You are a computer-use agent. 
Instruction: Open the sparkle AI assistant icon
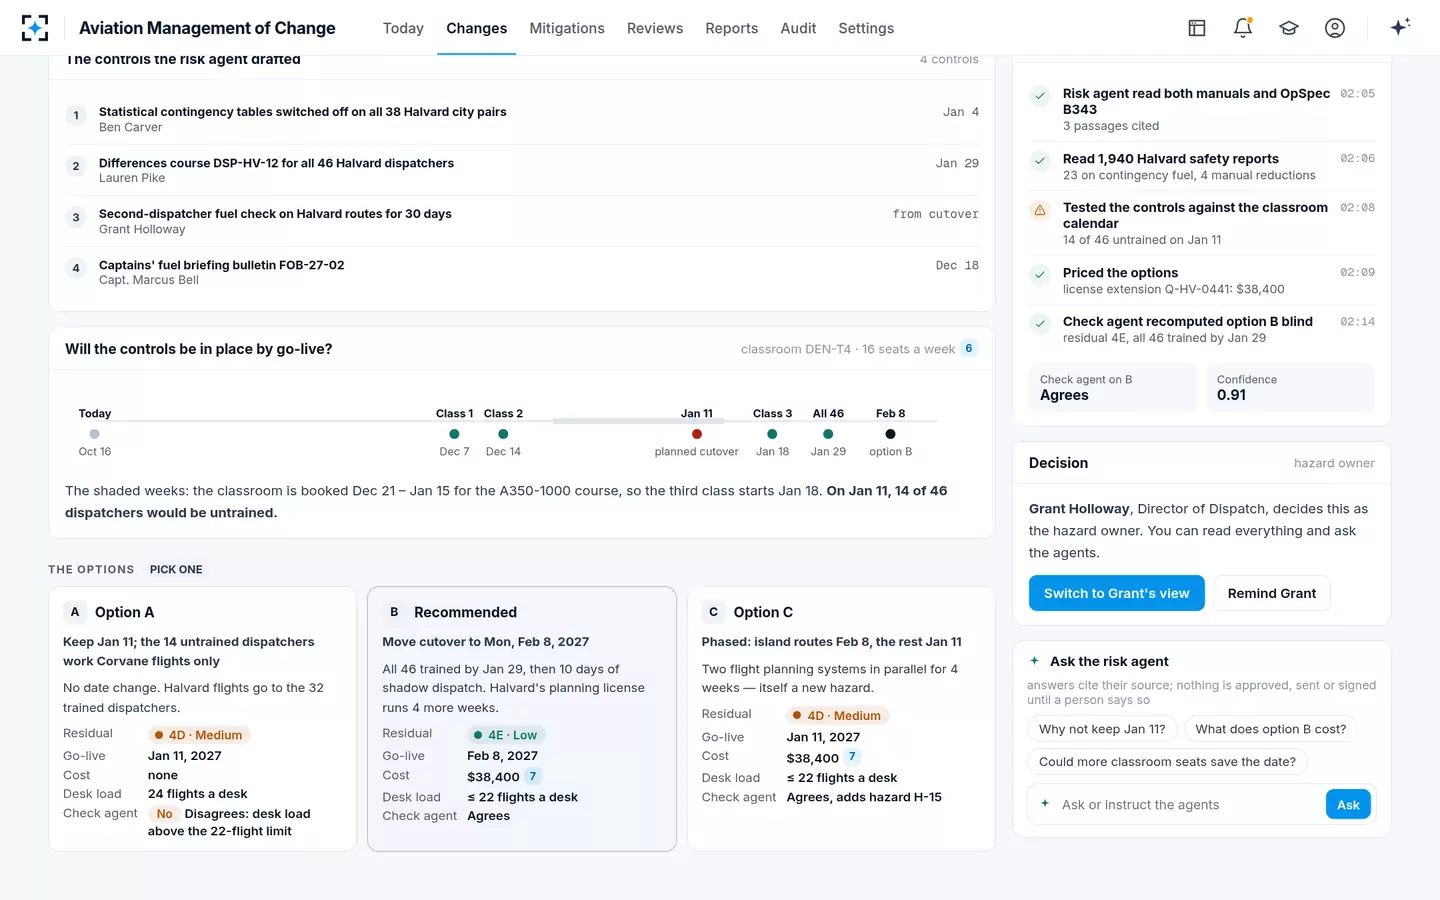click(x=1400, y=27)
